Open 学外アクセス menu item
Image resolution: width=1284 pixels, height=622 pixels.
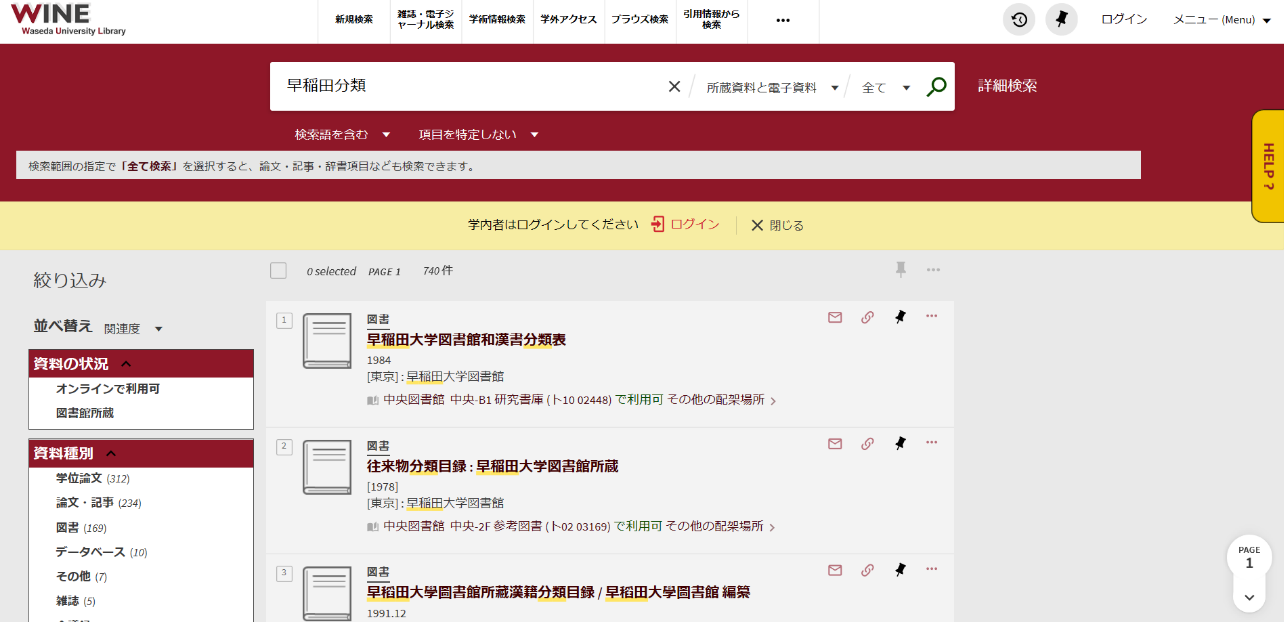tap(568, 20)
